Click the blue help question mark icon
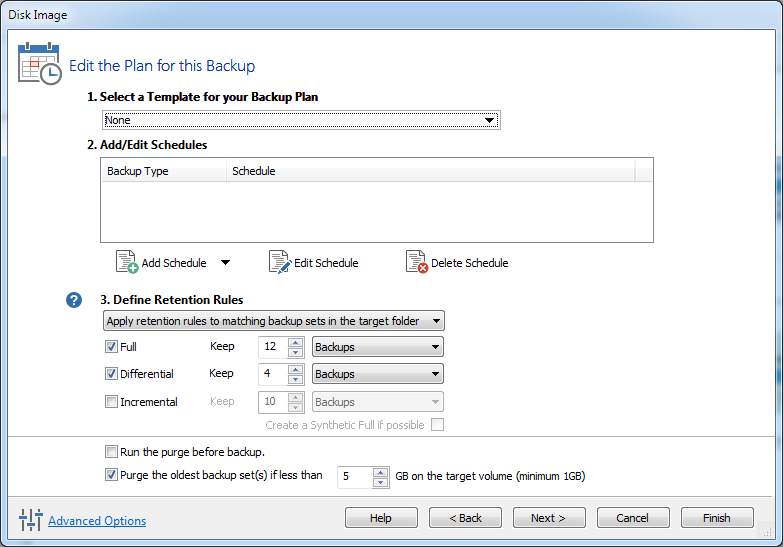Viewport: 783px width, 547px height. [74, 300]
